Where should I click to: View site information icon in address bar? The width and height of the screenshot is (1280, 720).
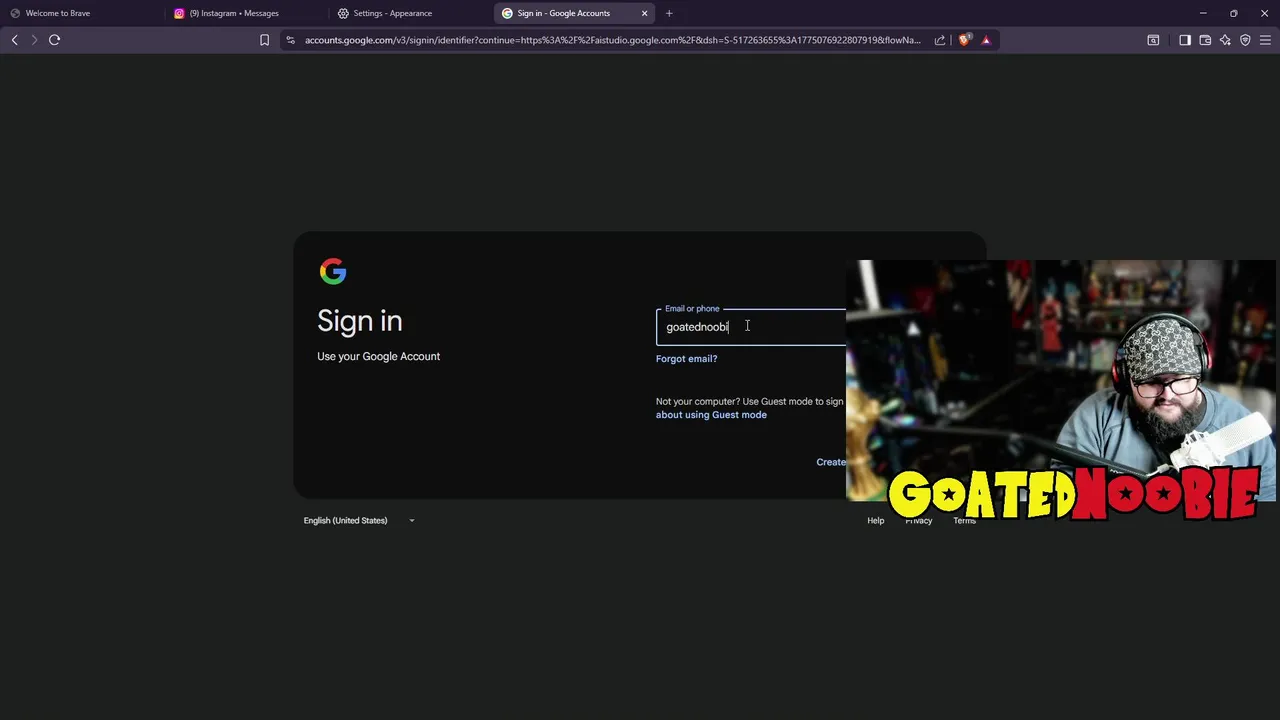tap(290, 40)
